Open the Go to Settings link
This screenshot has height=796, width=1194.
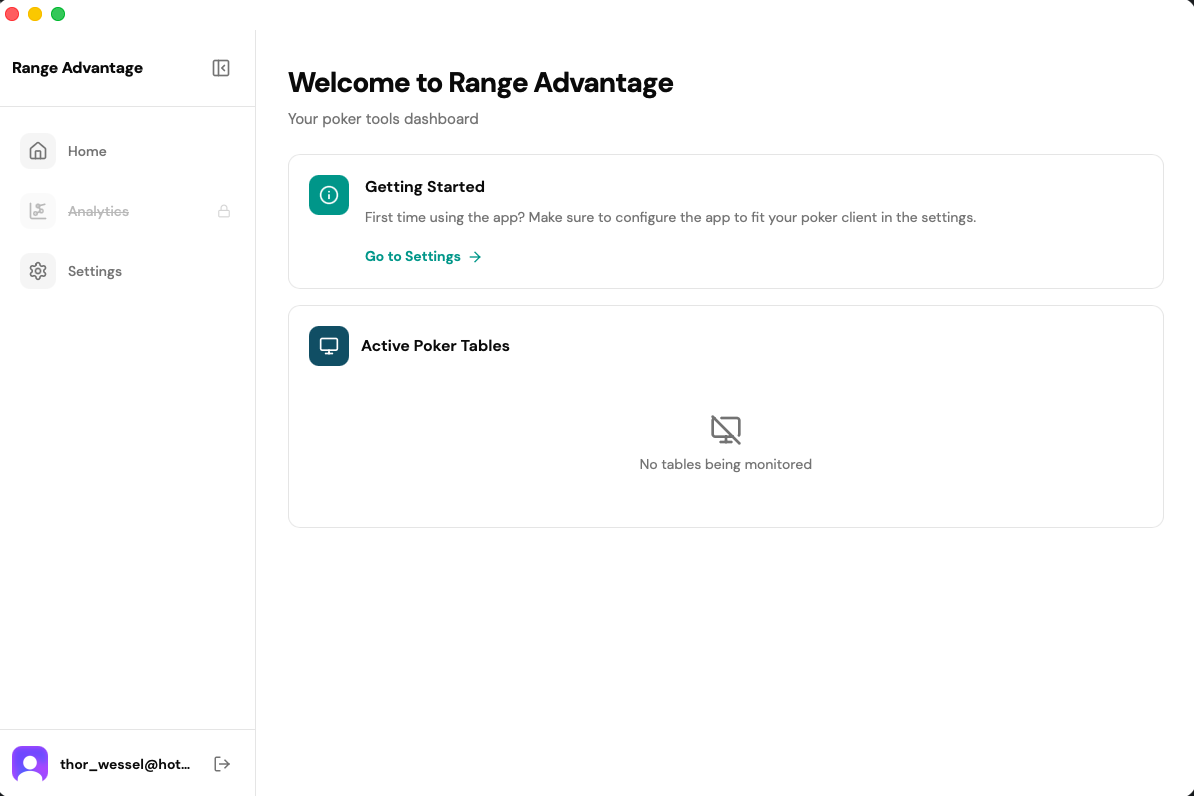point(412,256)
